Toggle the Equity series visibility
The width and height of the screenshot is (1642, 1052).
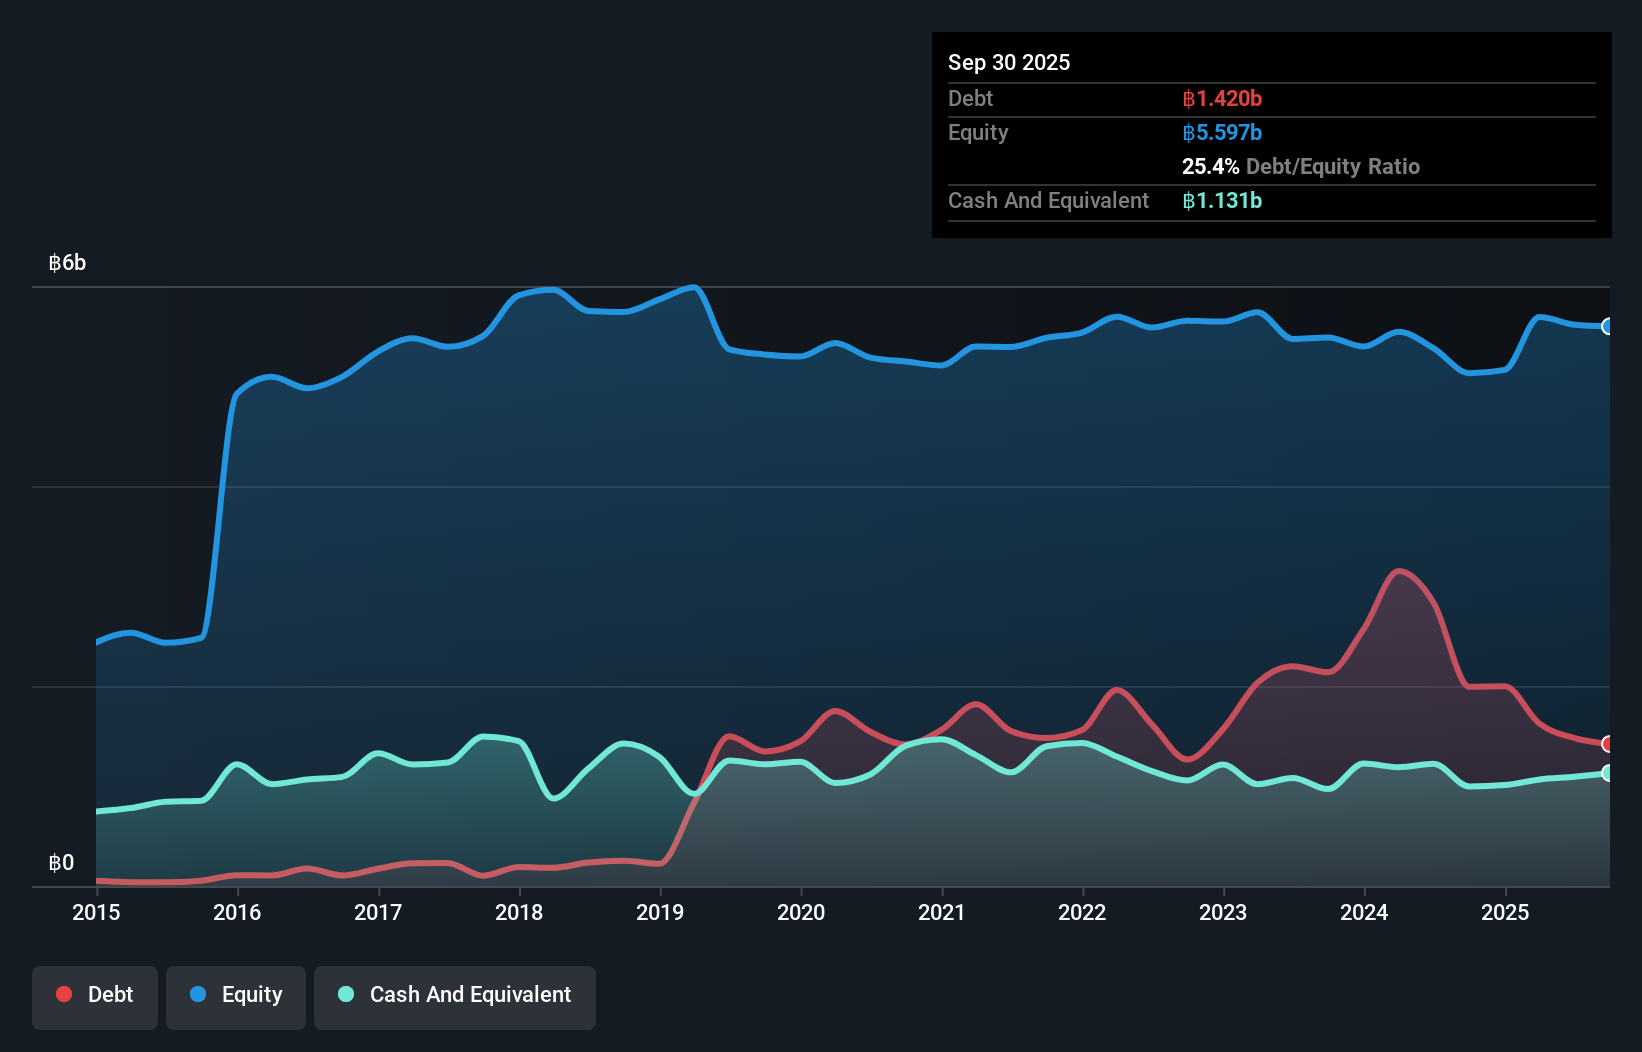pos(235,996)
